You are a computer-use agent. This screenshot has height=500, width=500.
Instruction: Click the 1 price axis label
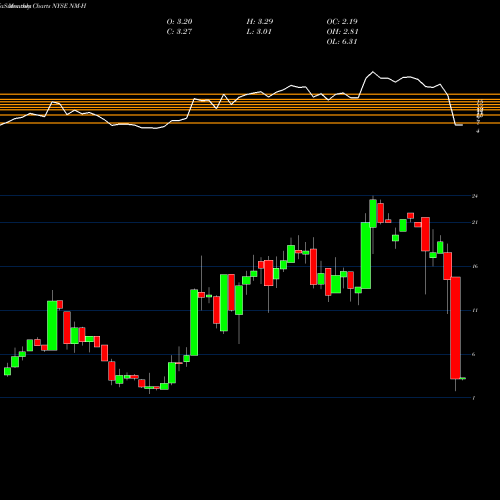[x=474, y=398]
